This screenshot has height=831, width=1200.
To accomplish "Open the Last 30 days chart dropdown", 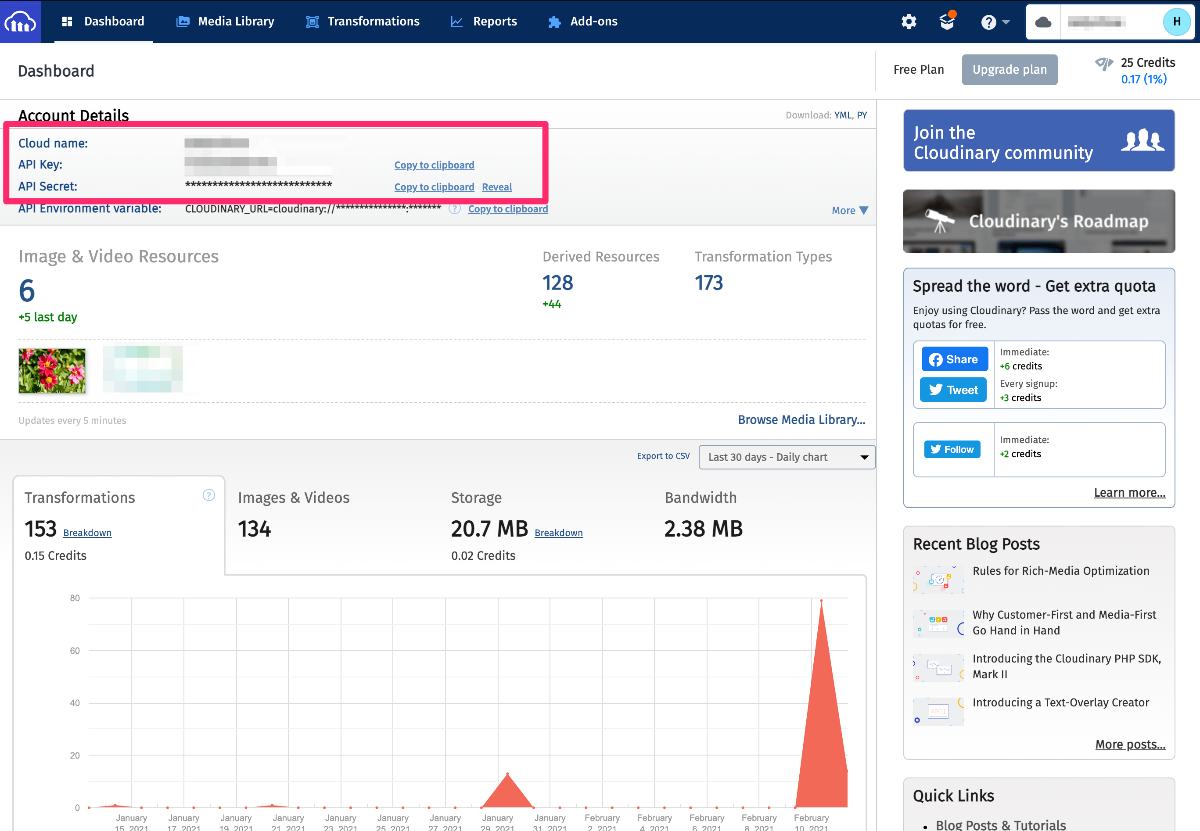I will click(787, 457).
